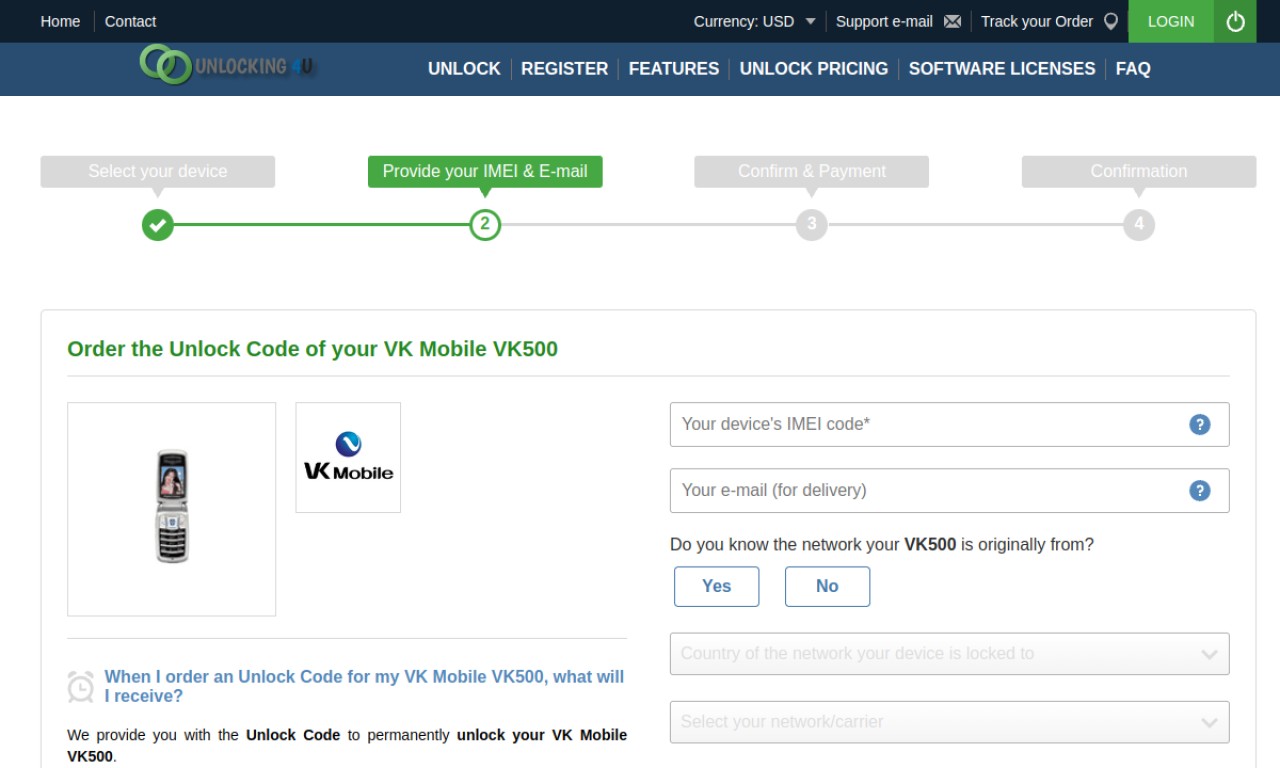Click the step 4 circle indicator
Screen dimensions: 1280x768
coord(1138,224)
